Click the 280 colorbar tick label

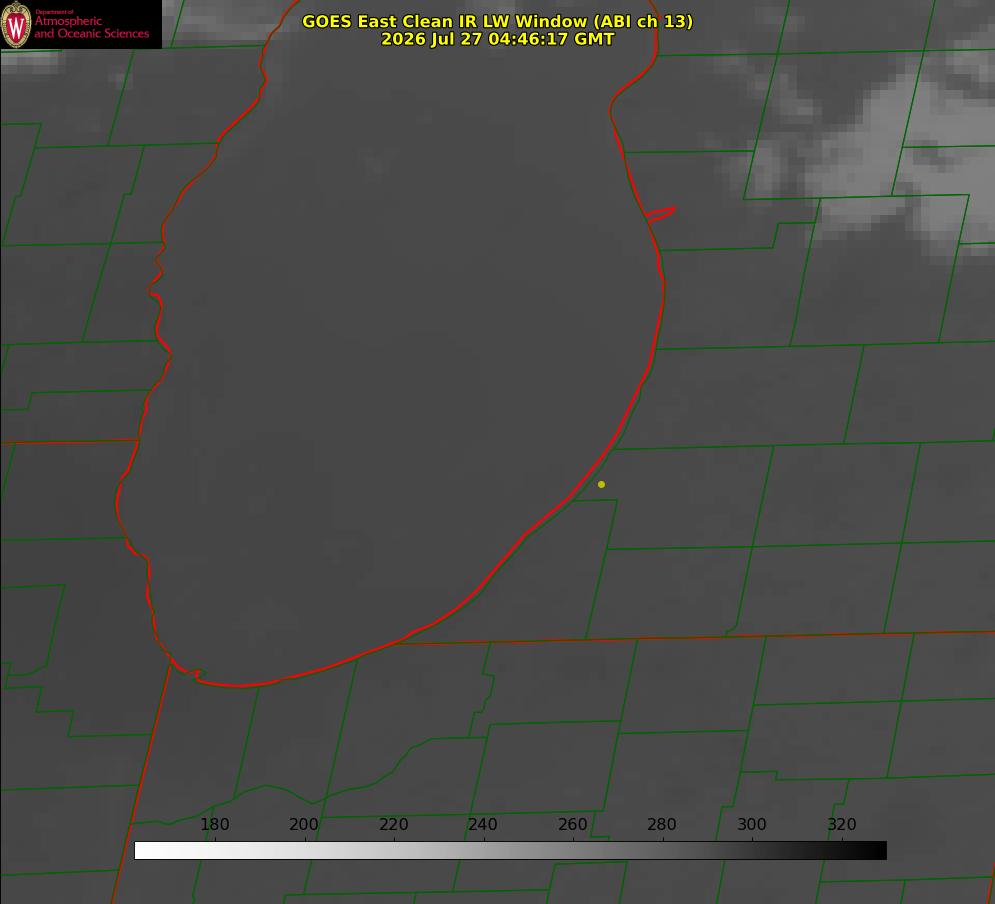[662, 824]
